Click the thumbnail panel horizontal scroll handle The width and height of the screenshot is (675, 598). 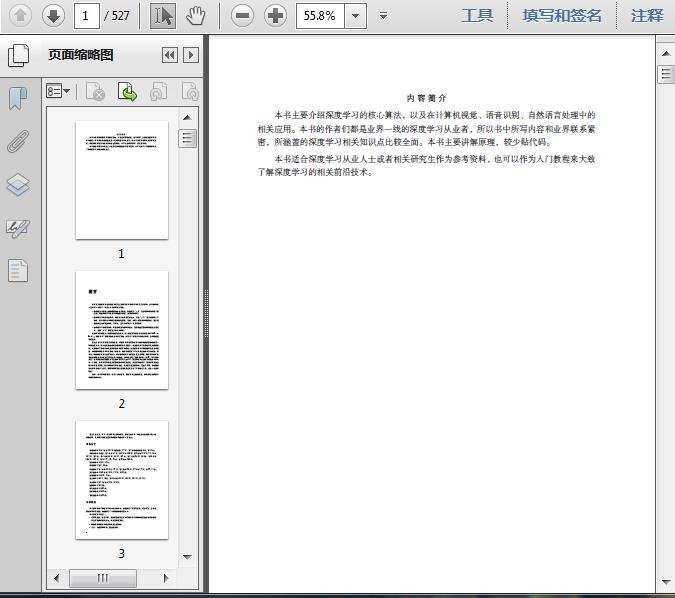(x=103, y=578)
